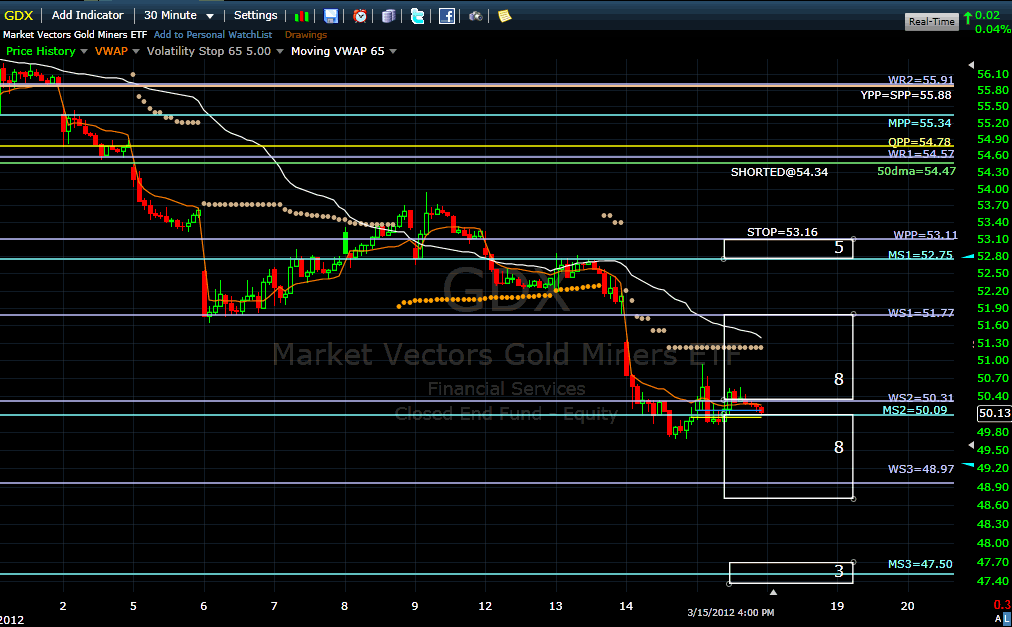Image resolution: width=1012 pixels, height=627 pixels.
Task: Select the SHORTED@54.34 annotation
Action: 779,172
